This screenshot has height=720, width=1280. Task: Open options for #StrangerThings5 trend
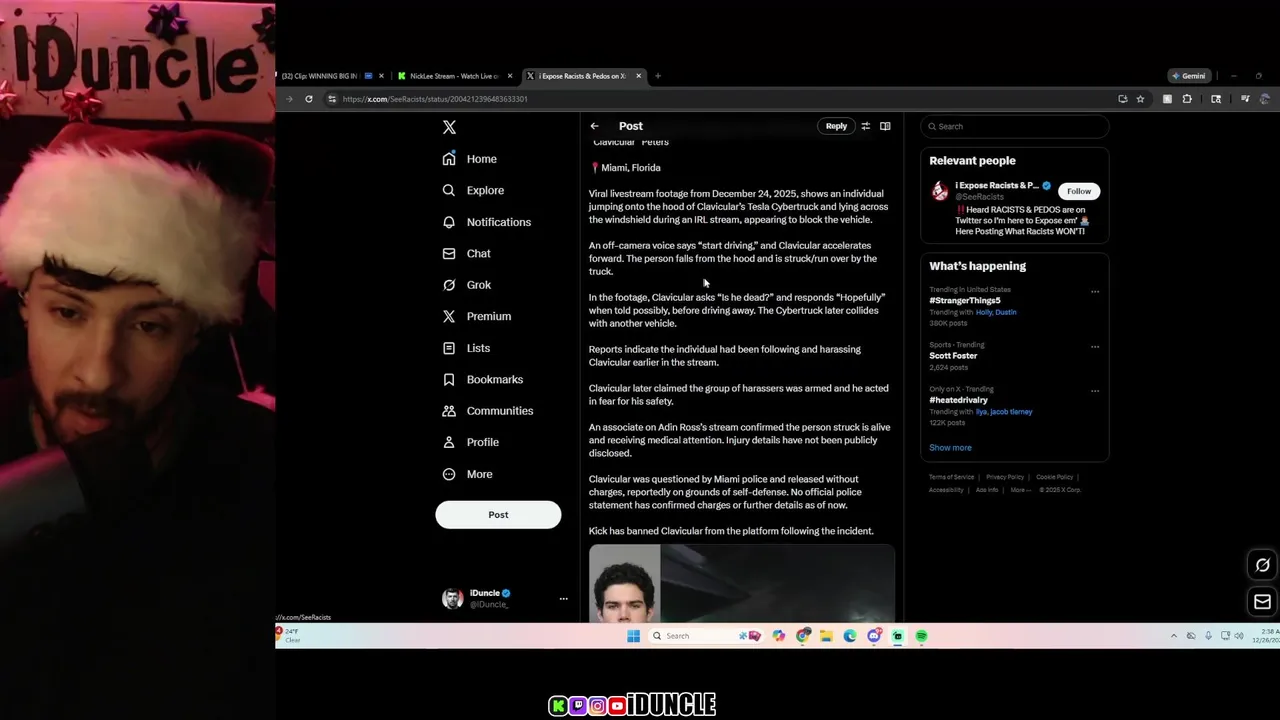pyautogui.click(x=1095, y=292)
